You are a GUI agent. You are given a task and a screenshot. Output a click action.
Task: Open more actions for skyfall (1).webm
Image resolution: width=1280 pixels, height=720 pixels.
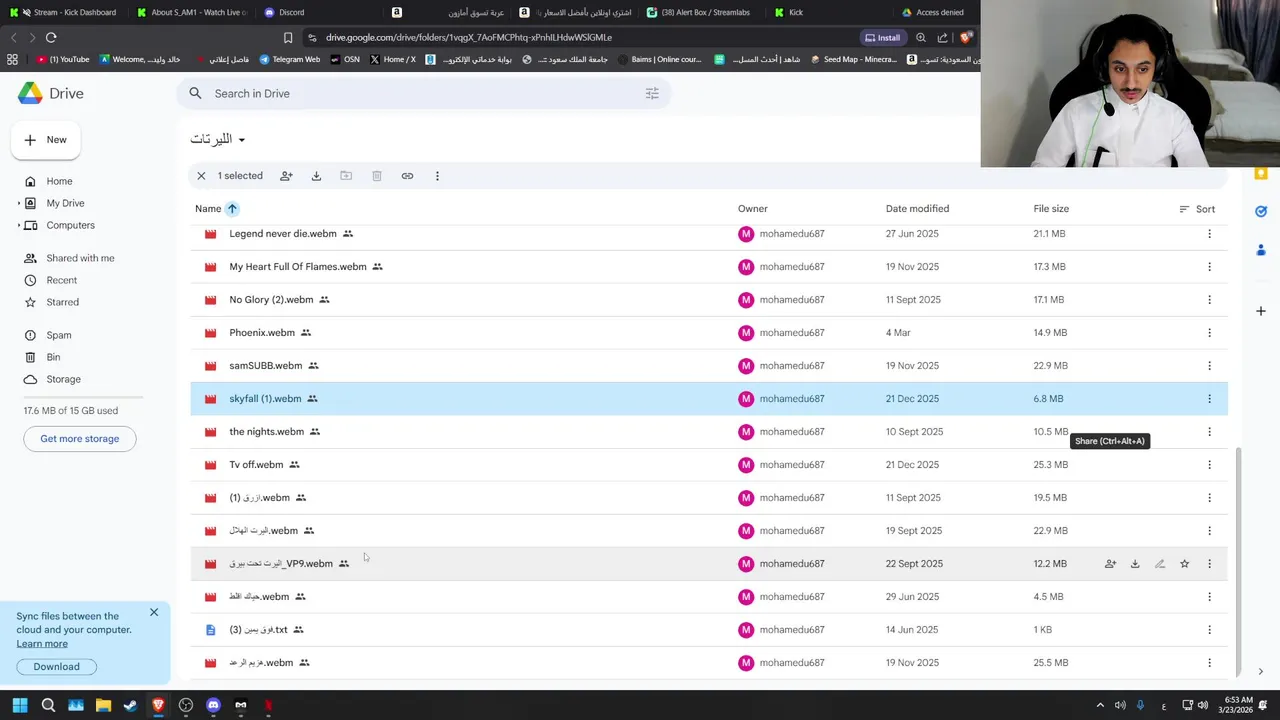tap(1209, 399)
